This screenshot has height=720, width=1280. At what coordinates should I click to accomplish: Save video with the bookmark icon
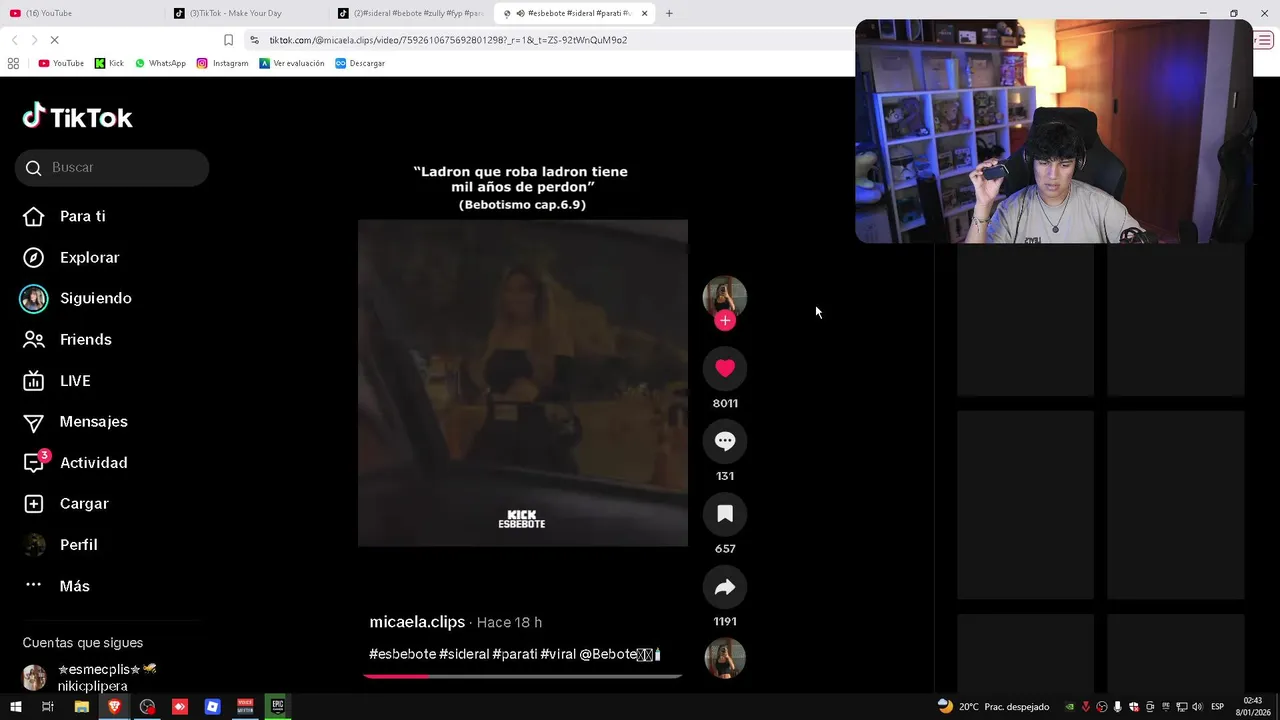coord(725,514)
